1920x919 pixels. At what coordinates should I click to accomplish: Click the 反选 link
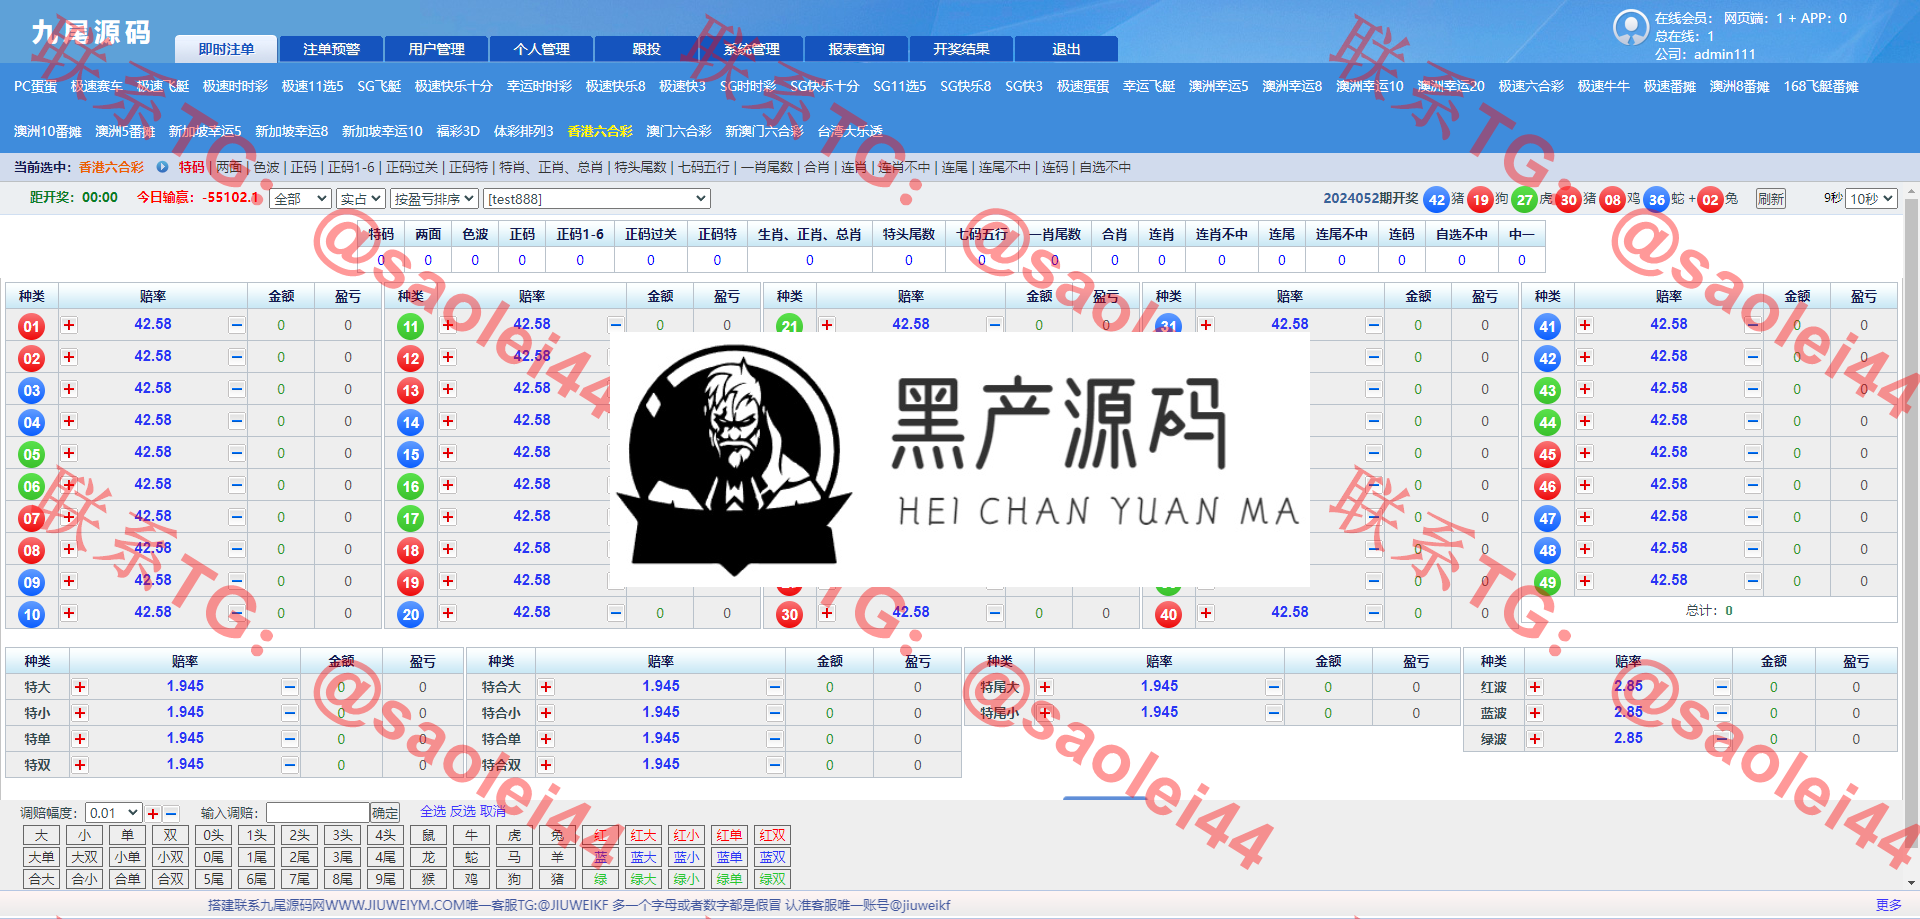click(x=463, y=811)
